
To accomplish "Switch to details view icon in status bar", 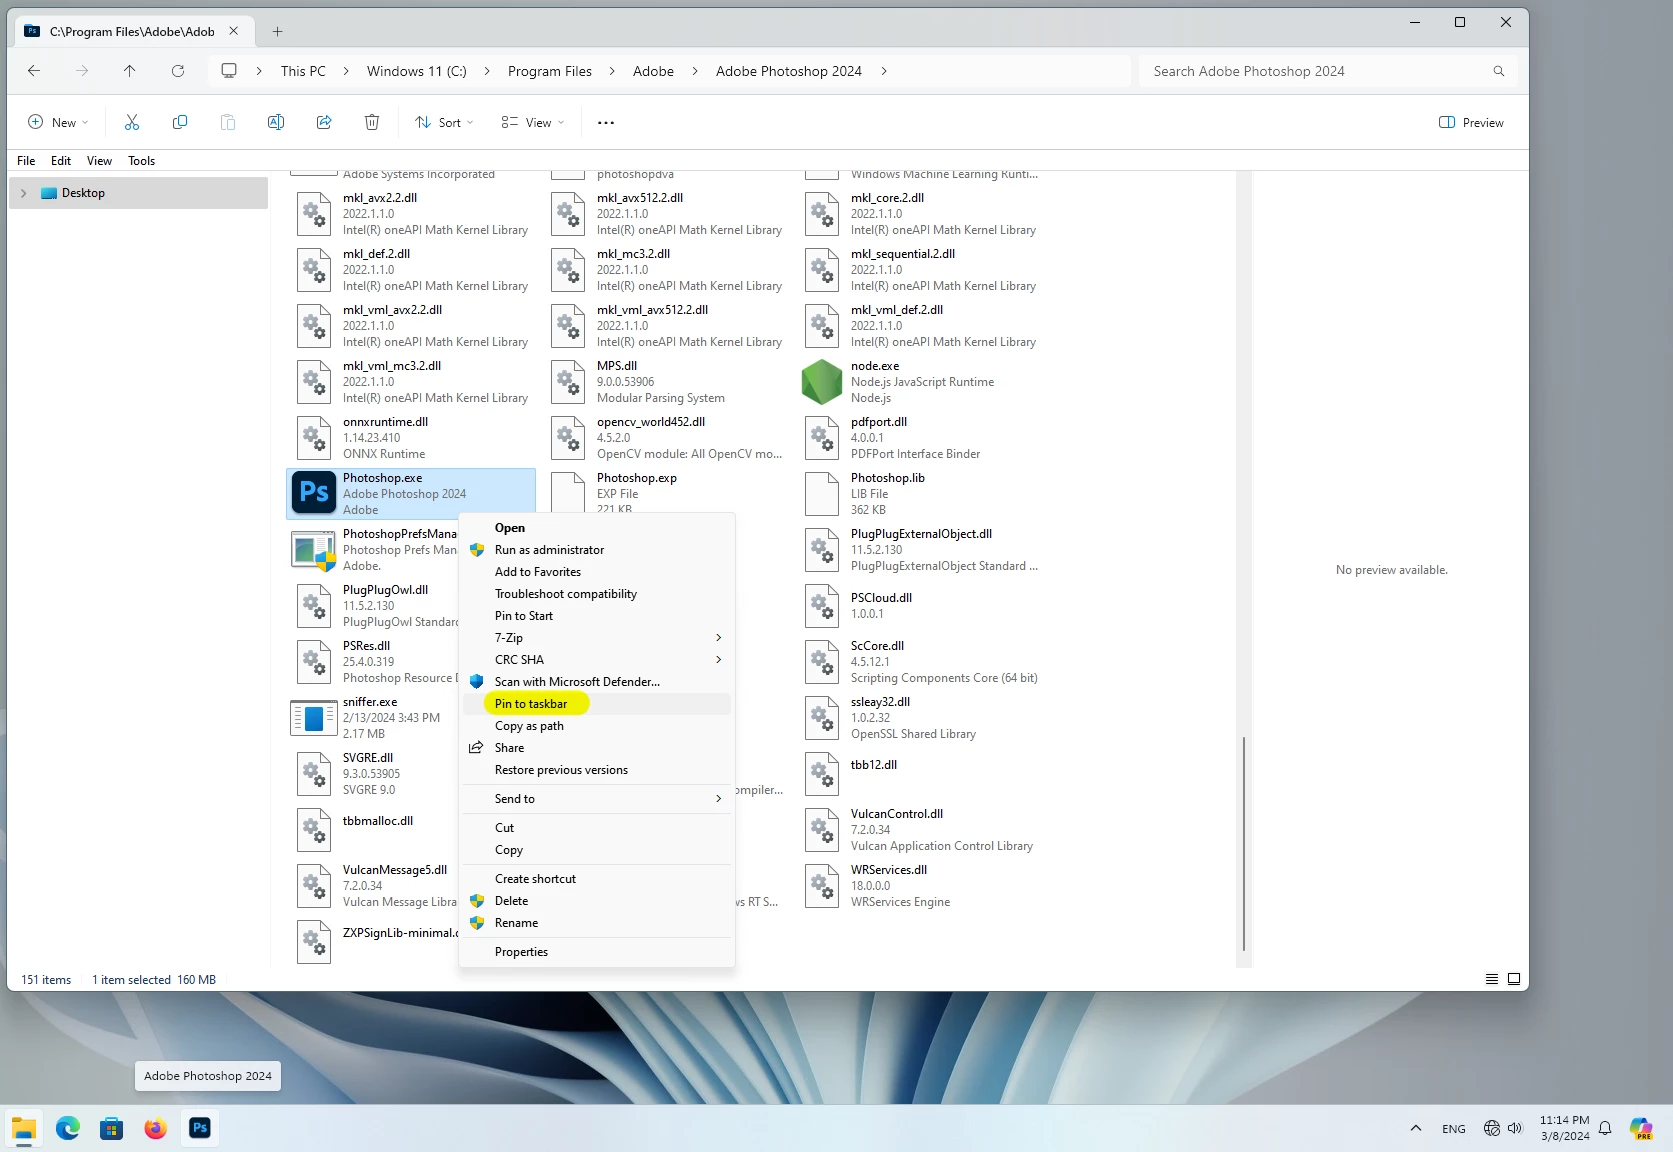I will click(x=1492, y=979).
